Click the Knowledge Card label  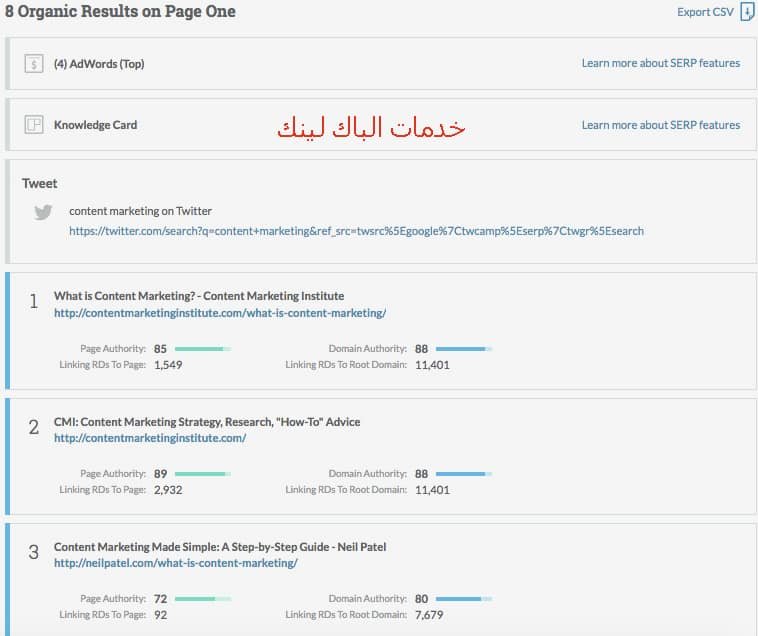tap(95, 125)
